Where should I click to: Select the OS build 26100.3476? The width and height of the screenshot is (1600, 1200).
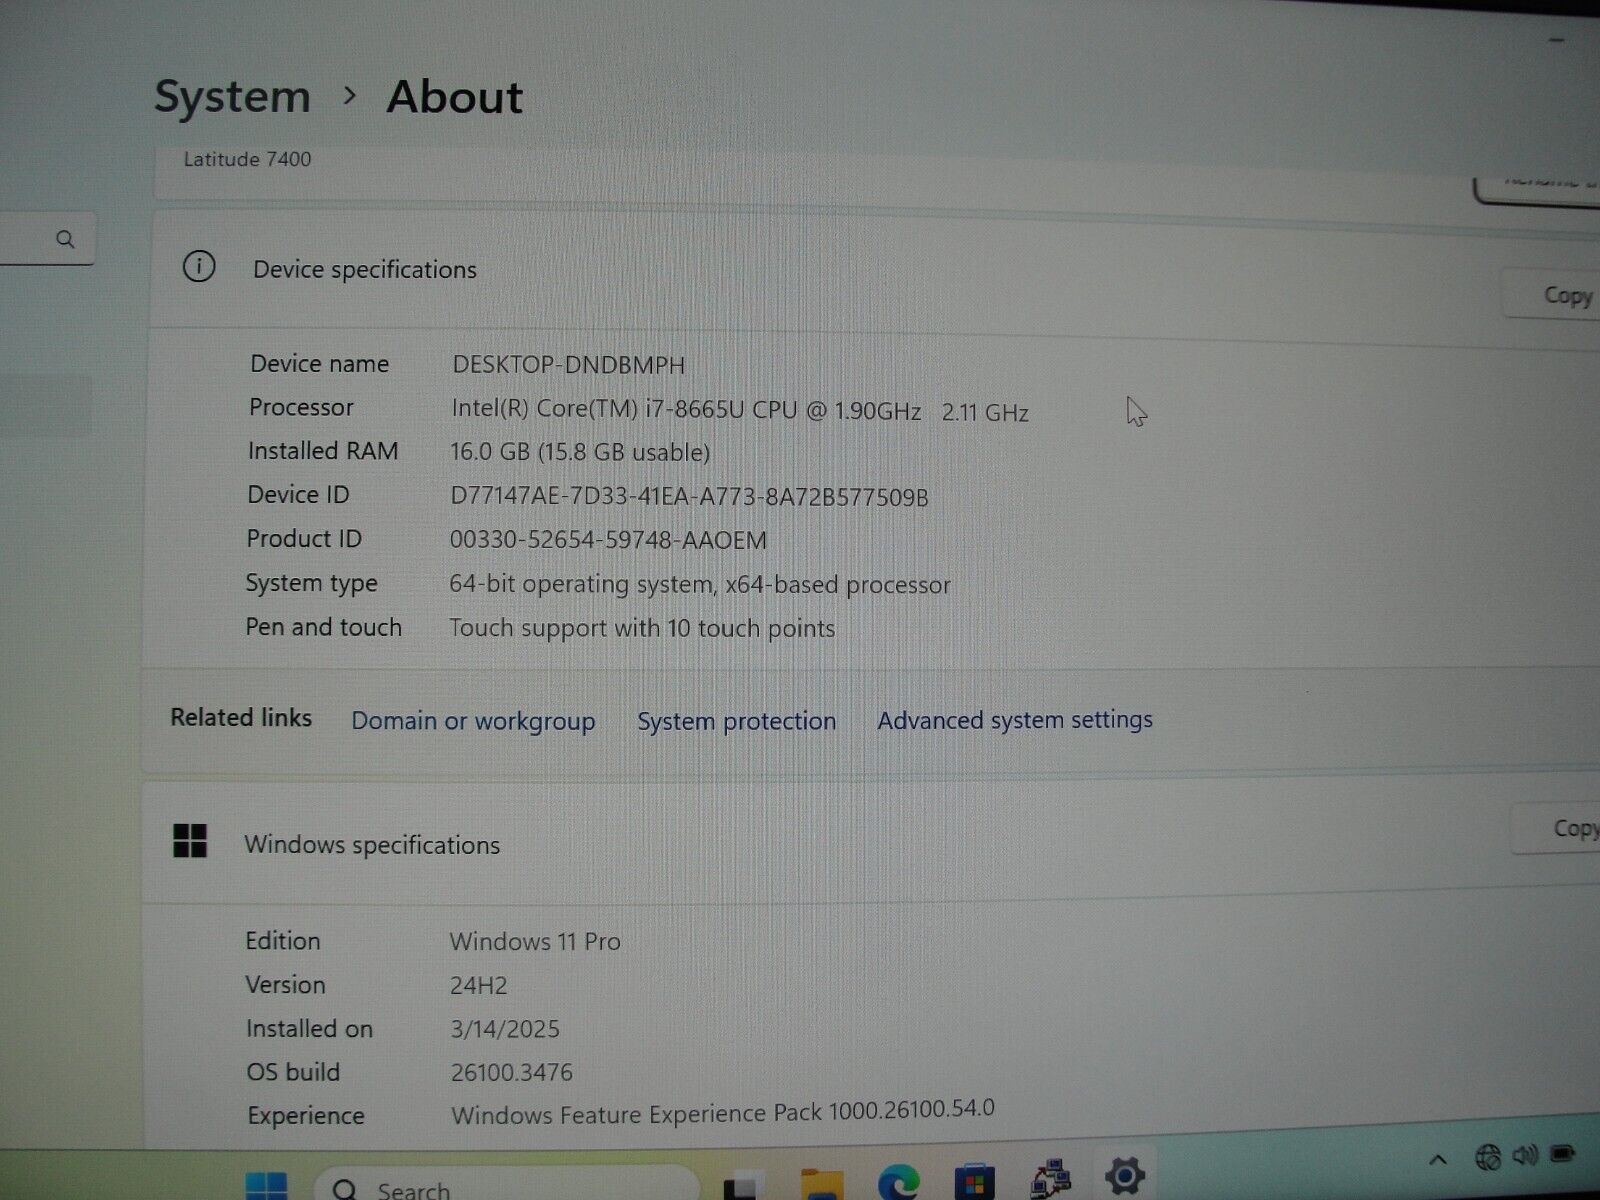pos(512,1073)
